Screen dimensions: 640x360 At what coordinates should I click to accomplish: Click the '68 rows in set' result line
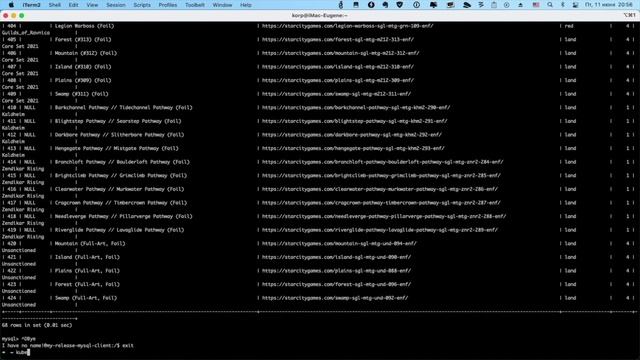pos(37,325)
